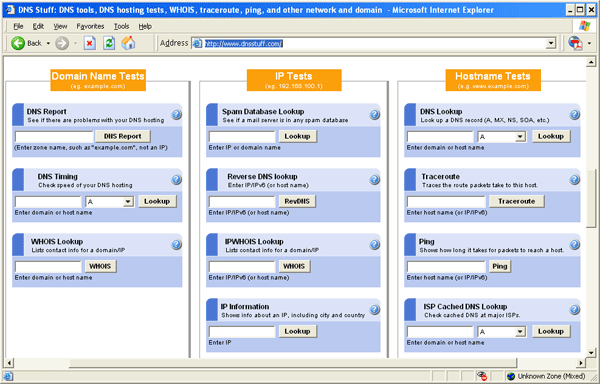Focus the DNS Report zone name field
The width and height of the screenshot is (600, 384).
54,137
